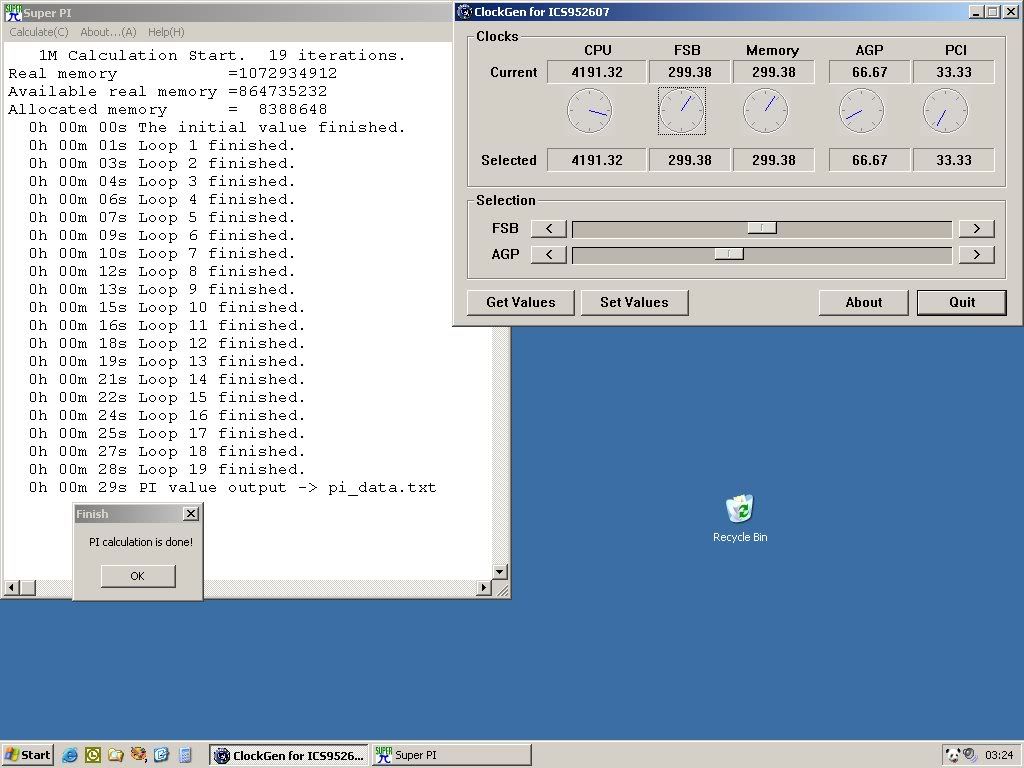This screenshot has height=768, width=1024.
Task: Click the blue document icon beside the calculator
Action: [x=161, y=755]
